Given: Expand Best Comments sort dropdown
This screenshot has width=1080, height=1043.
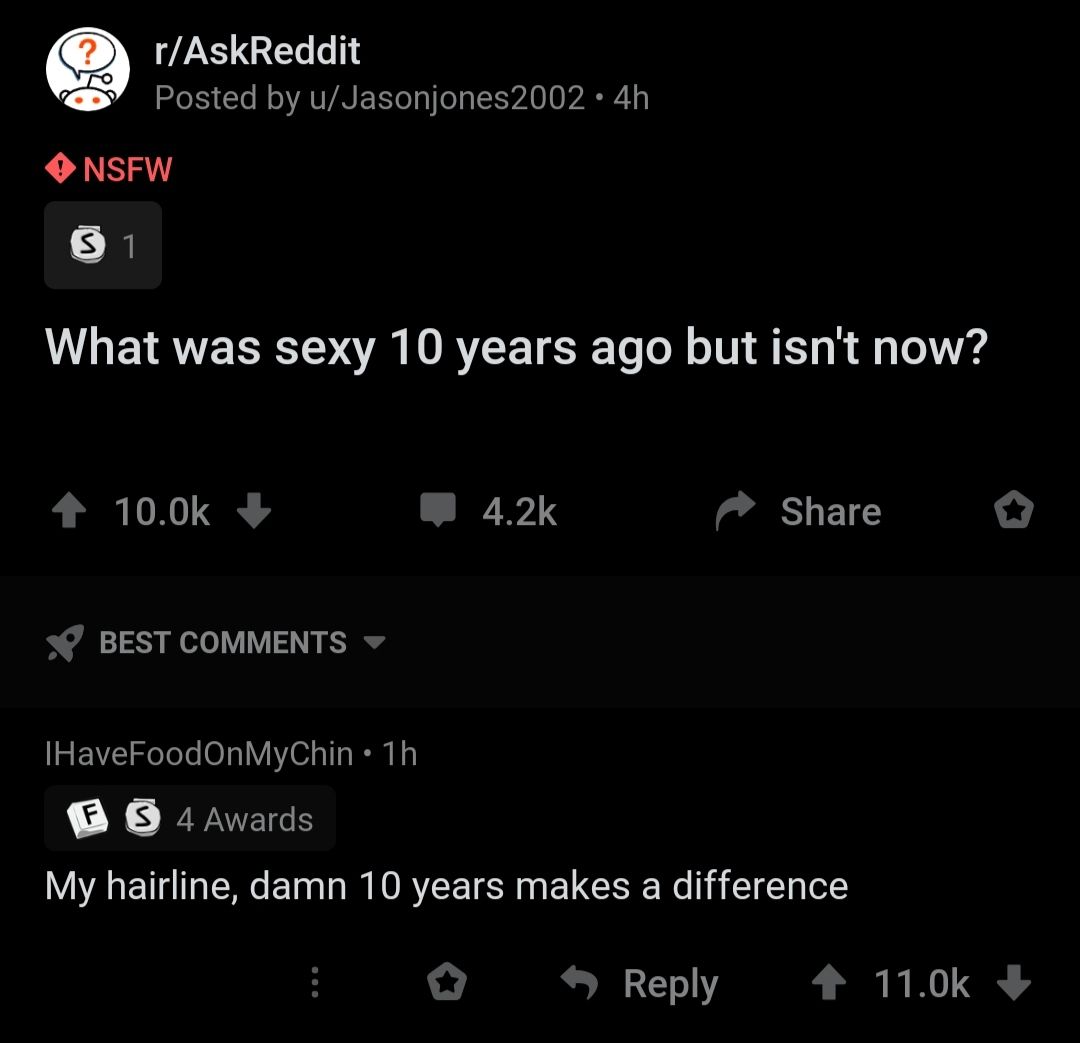Looking at the screenshot, I should pos(373,642).
